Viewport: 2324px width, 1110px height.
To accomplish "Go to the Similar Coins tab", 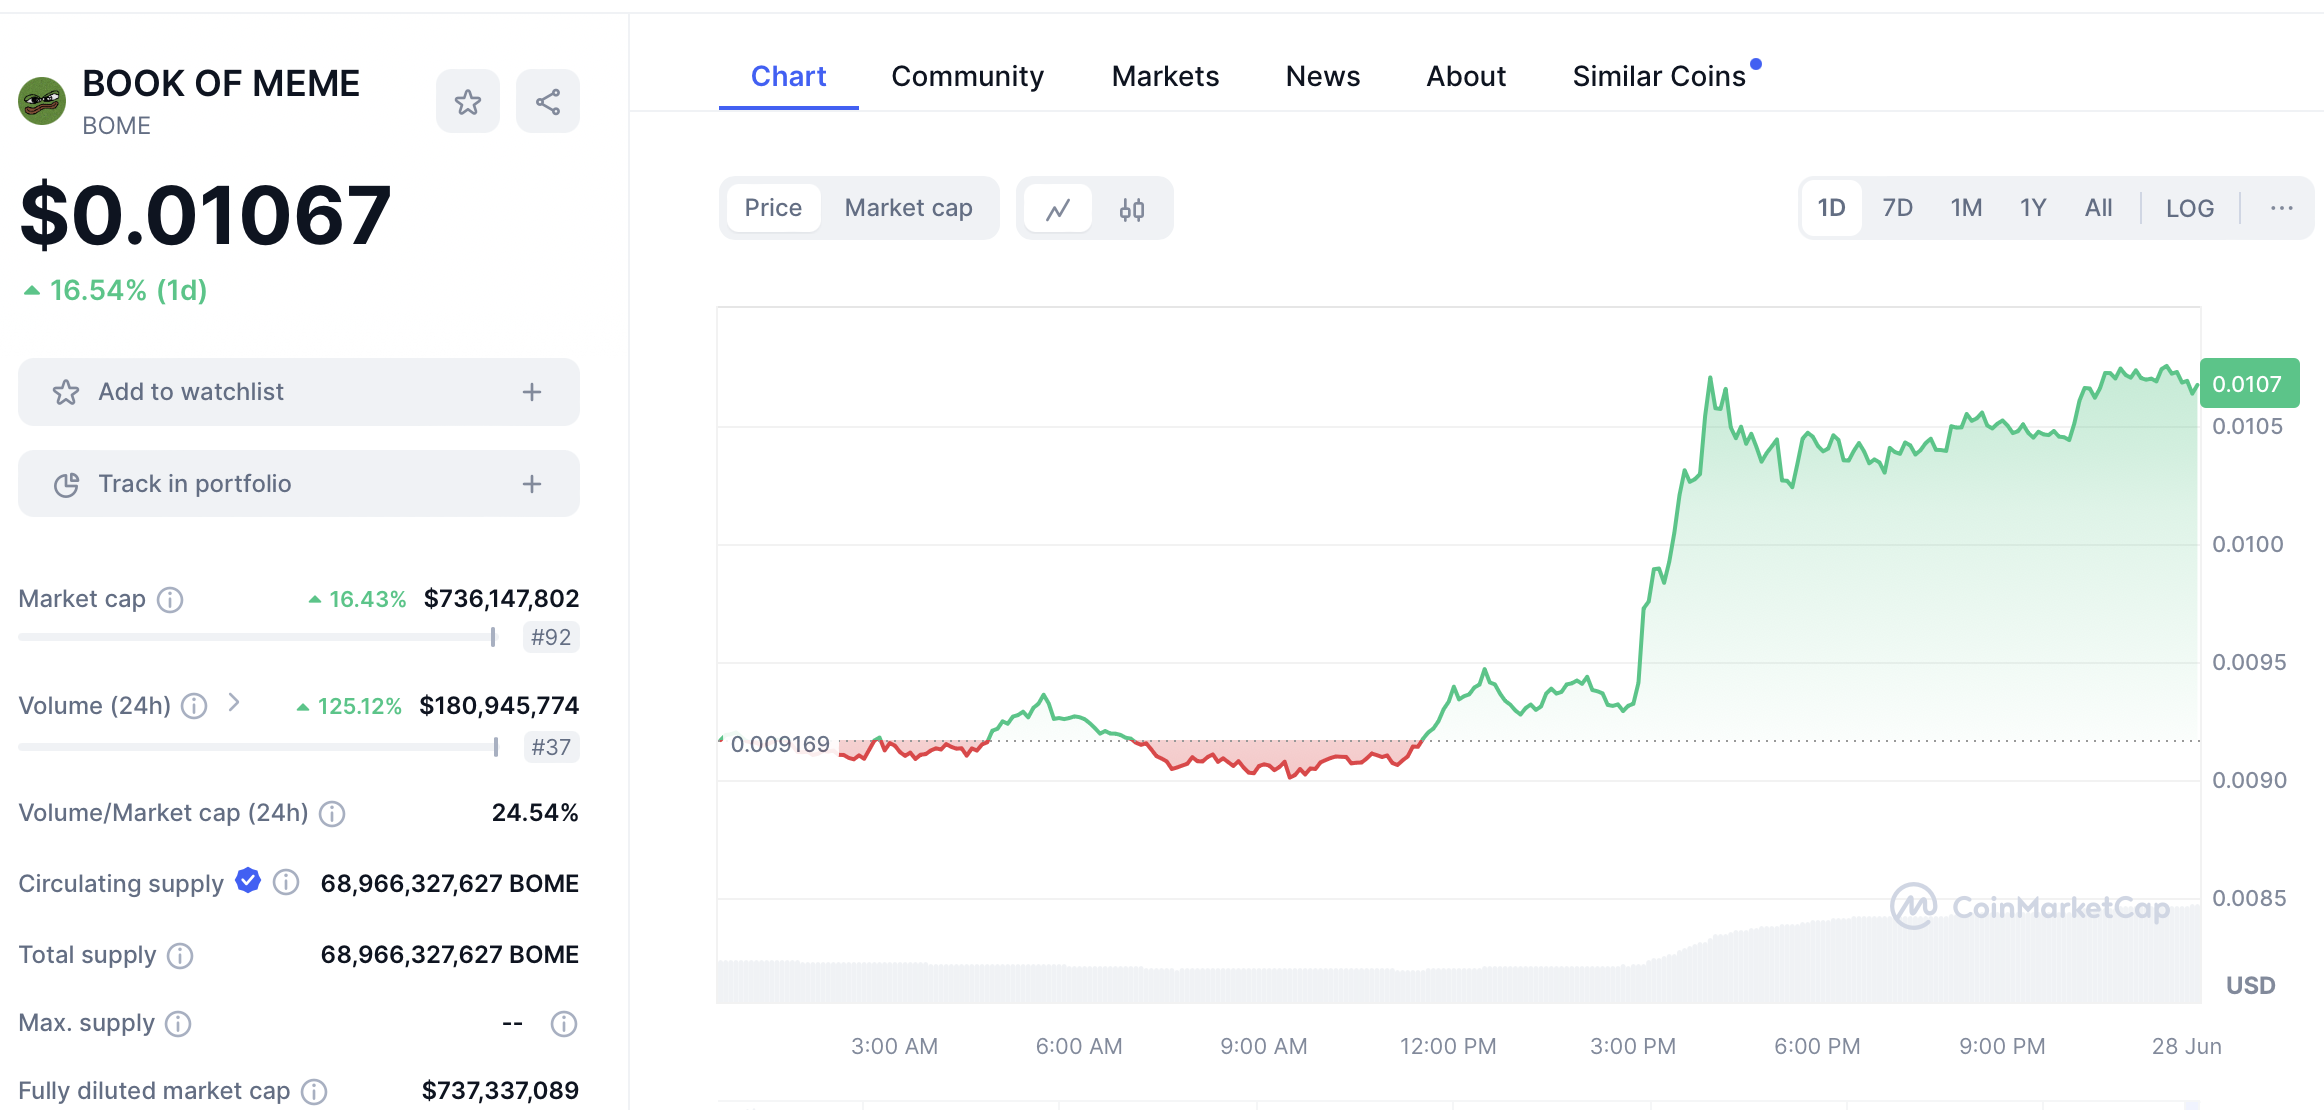I will click(x=1658, y=77).
